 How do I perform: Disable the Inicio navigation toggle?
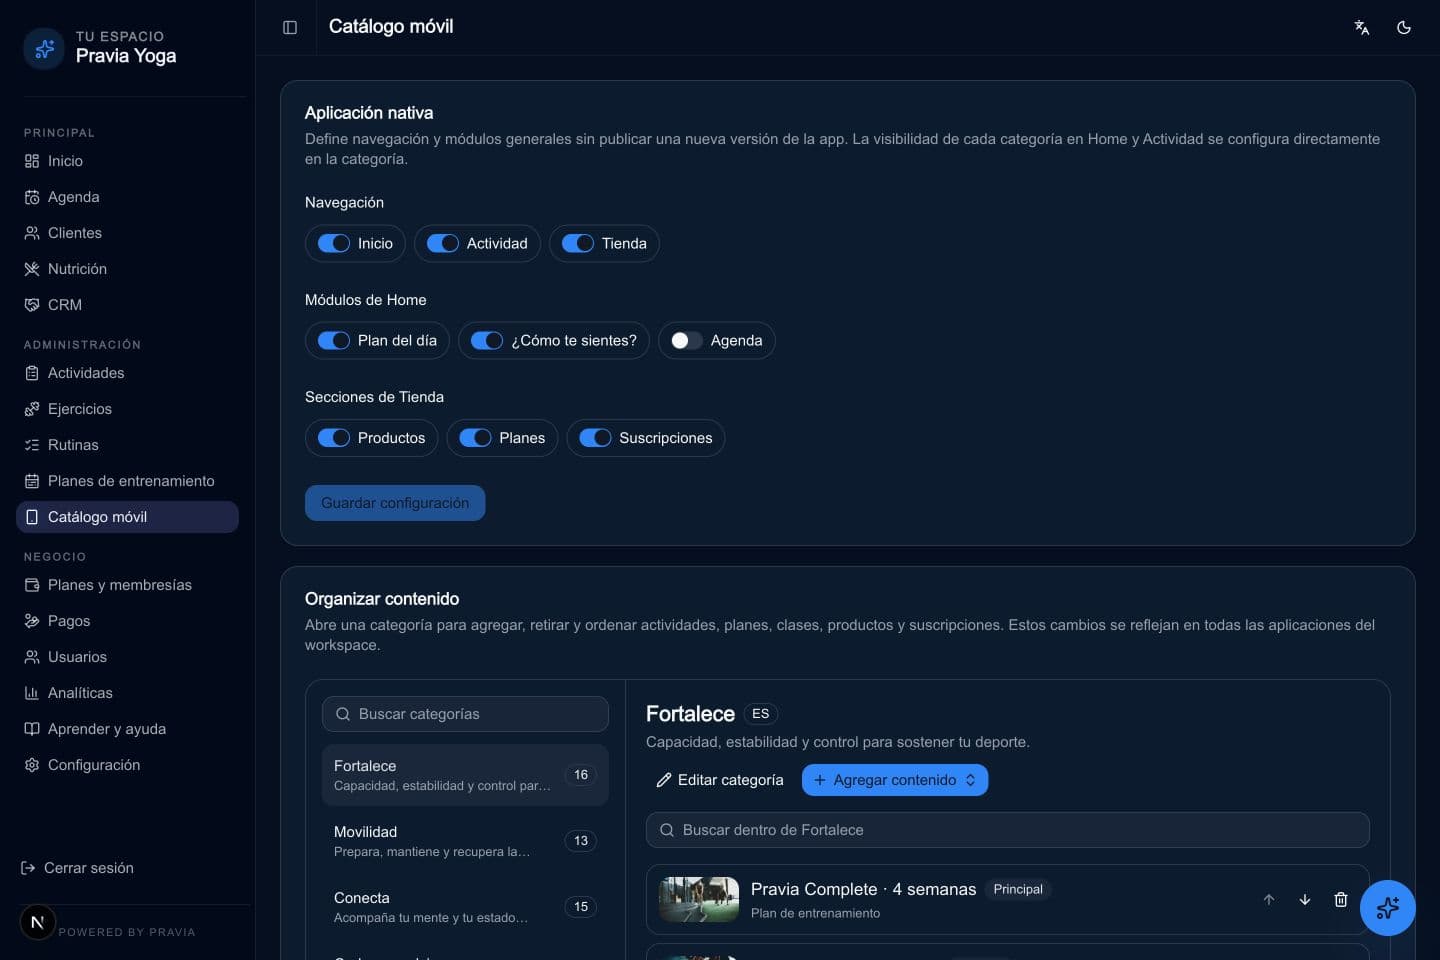tap(334, 243)
